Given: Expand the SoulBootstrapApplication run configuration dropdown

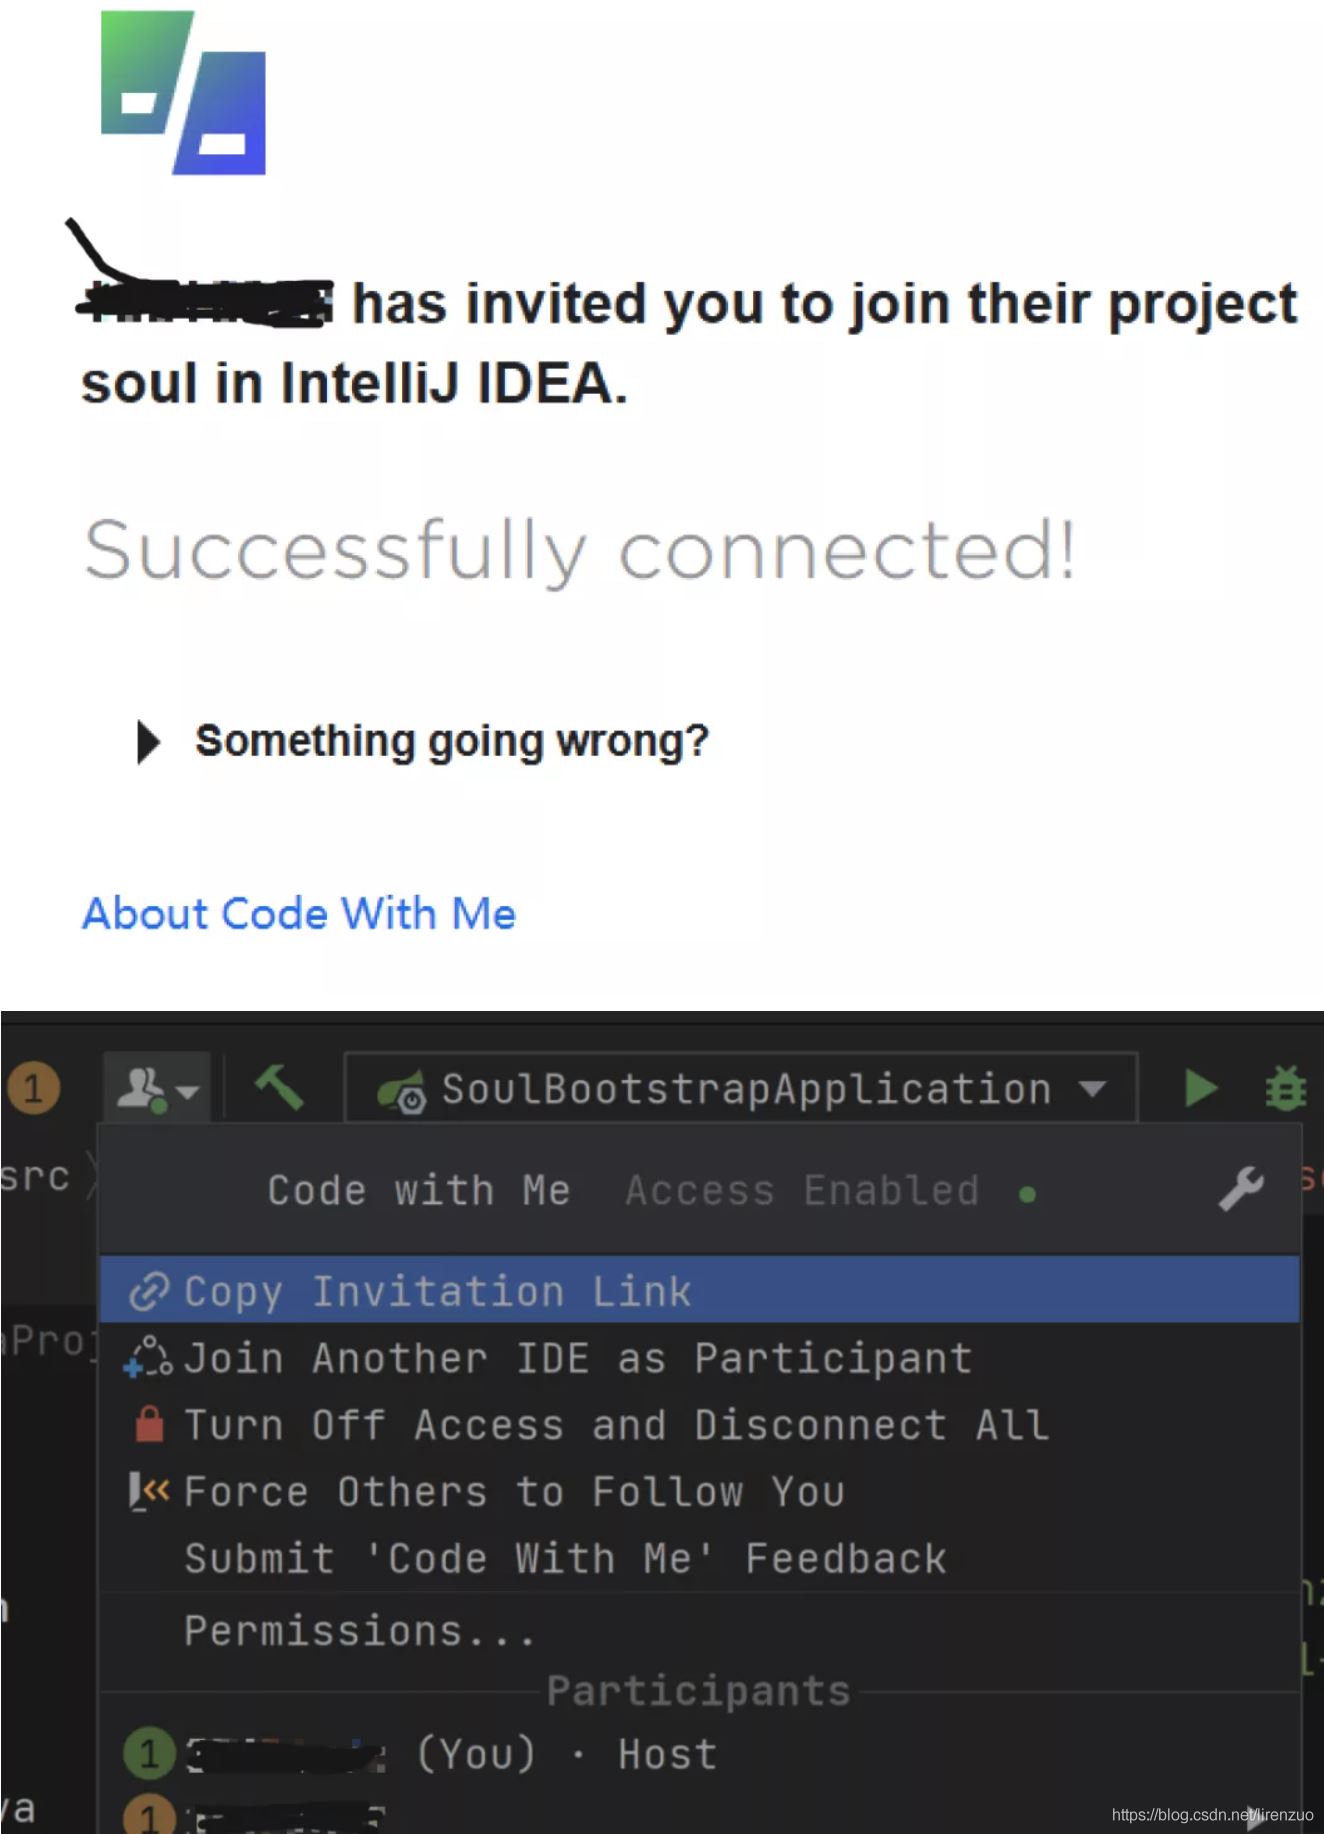Looking at the screenshot, I should [x=1094, y=1089].
